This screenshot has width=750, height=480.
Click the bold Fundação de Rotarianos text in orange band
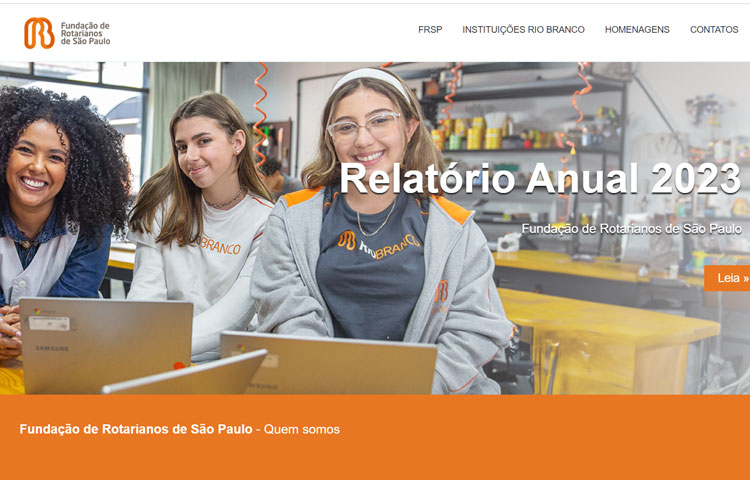click(x=136, y=429)
